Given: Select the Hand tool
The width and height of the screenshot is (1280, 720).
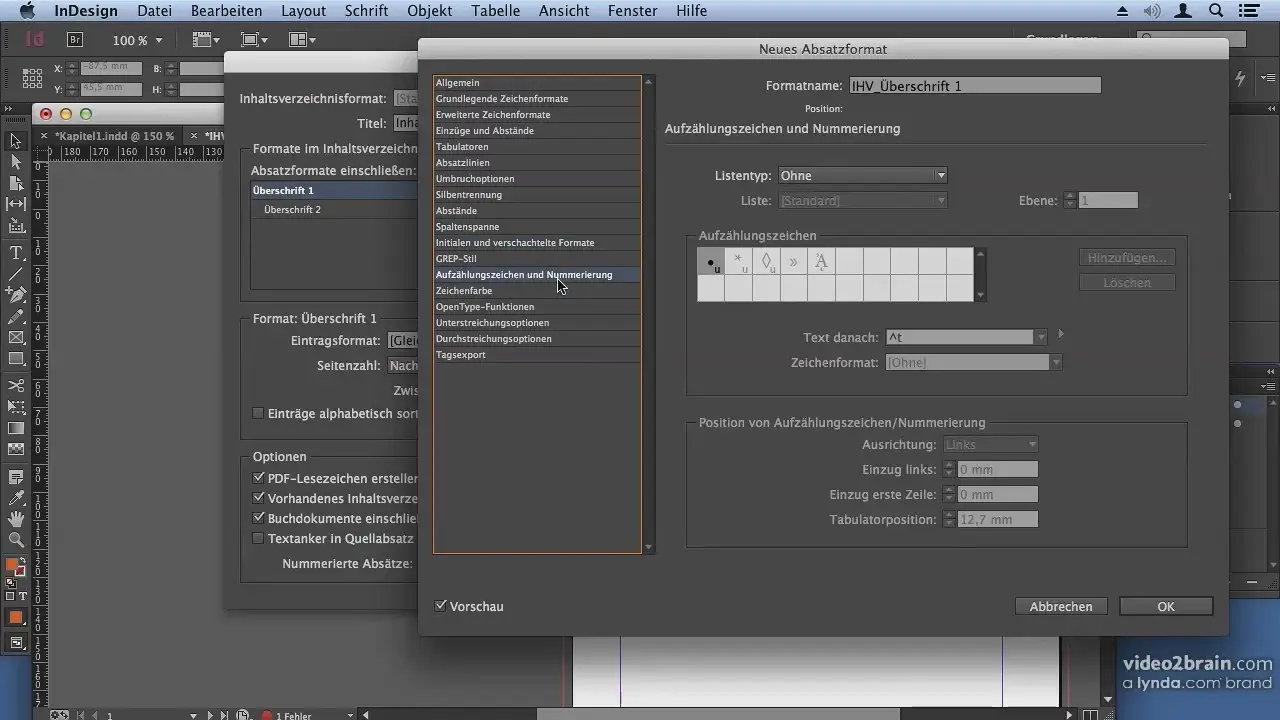Looking at the screenshot, I should pos(16,519).
